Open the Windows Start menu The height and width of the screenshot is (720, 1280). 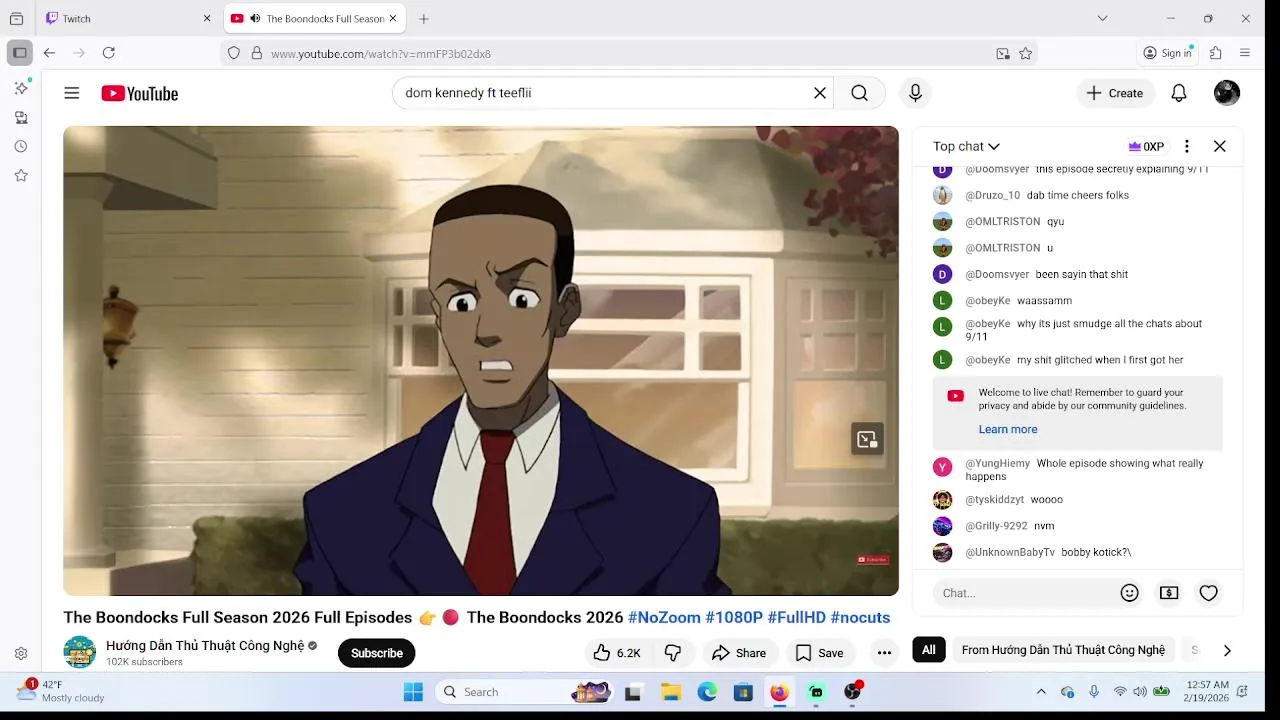pos(413,692)
